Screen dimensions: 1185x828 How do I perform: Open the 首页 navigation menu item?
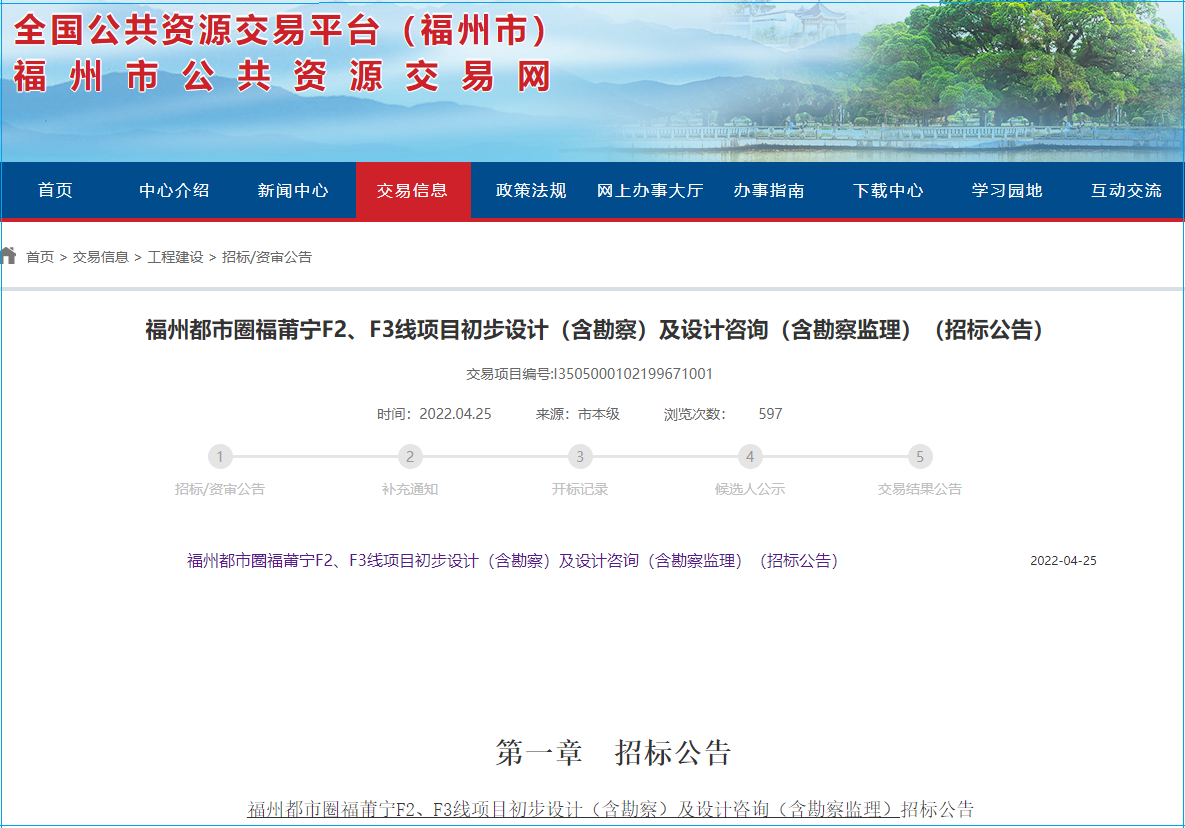(x=56, y=190)
